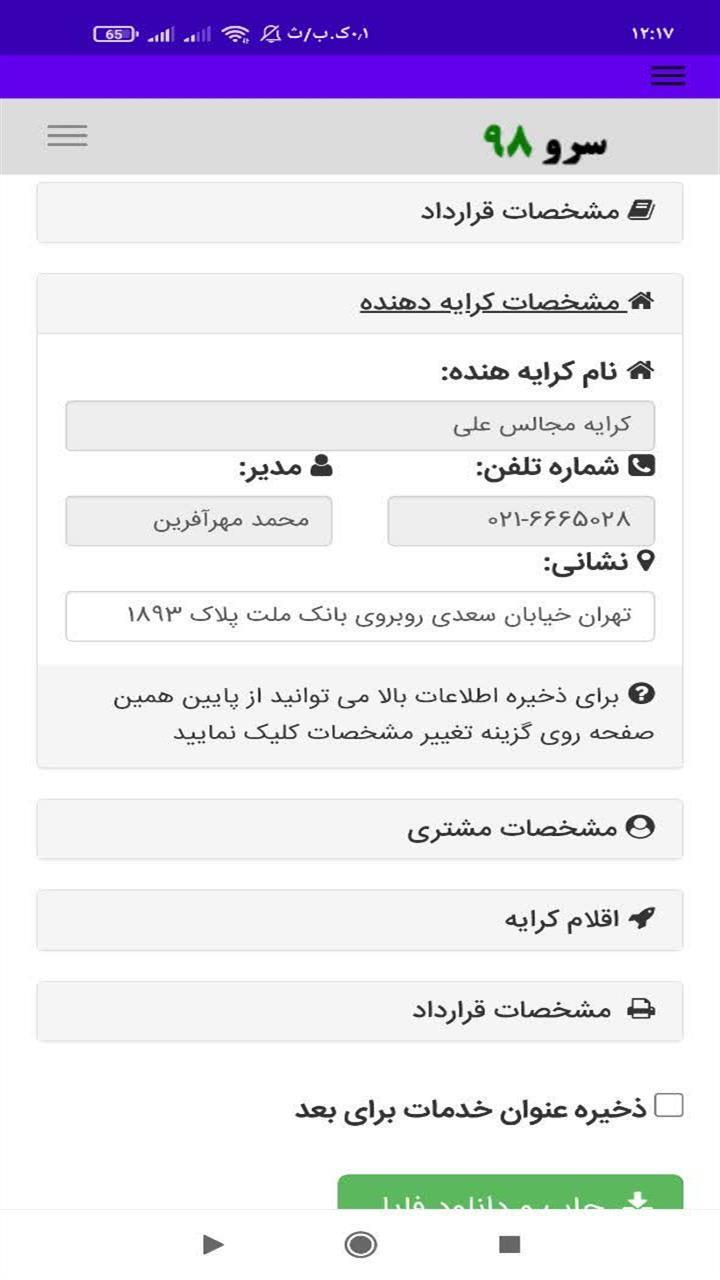The image size is (720, 1280).
Task: Click the person icon next to مدیر
Action: pyautogui.click(x=321, y=465)
